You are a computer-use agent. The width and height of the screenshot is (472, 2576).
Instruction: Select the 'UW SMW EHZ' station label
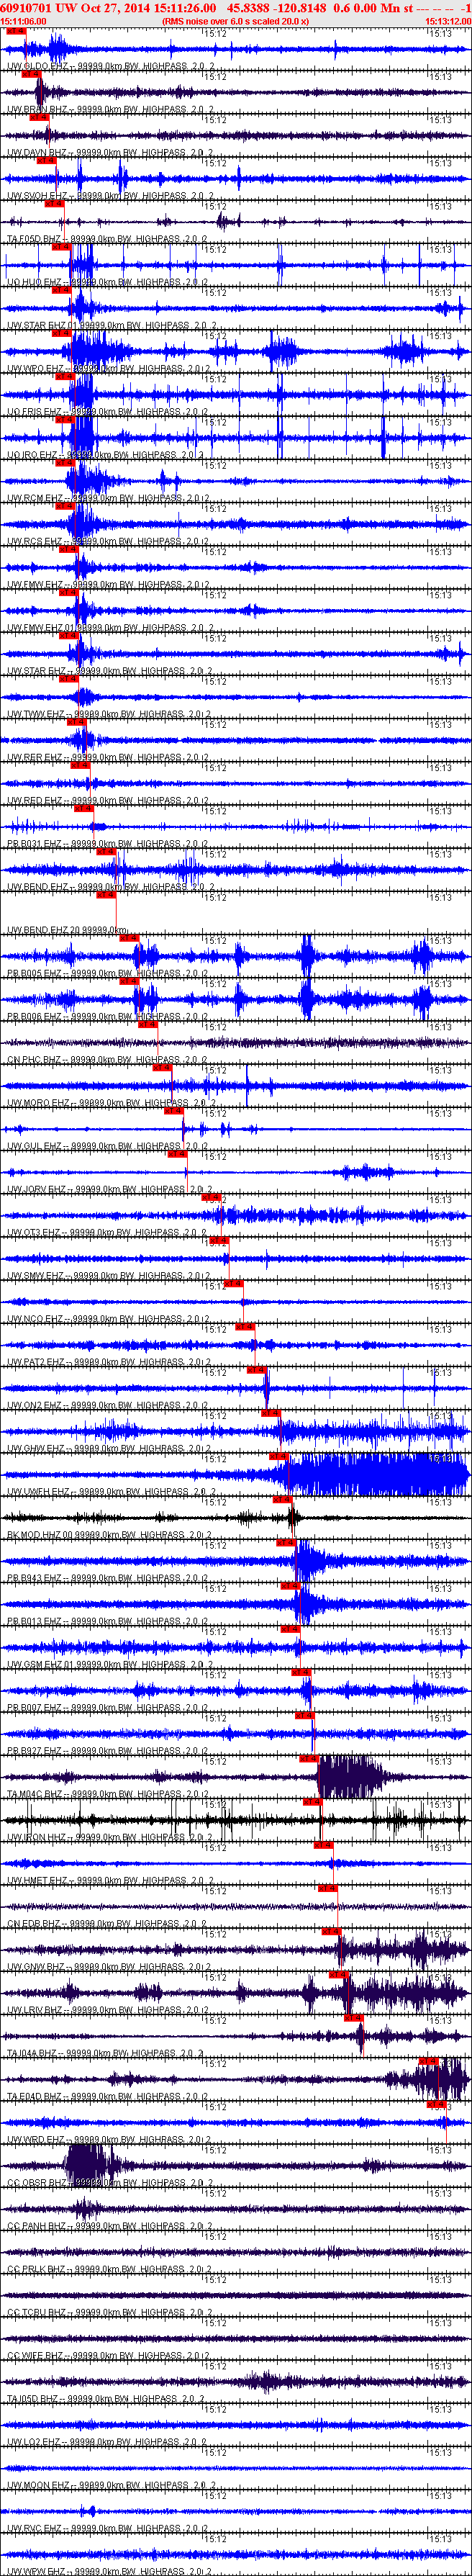[x=36, y=1275]
